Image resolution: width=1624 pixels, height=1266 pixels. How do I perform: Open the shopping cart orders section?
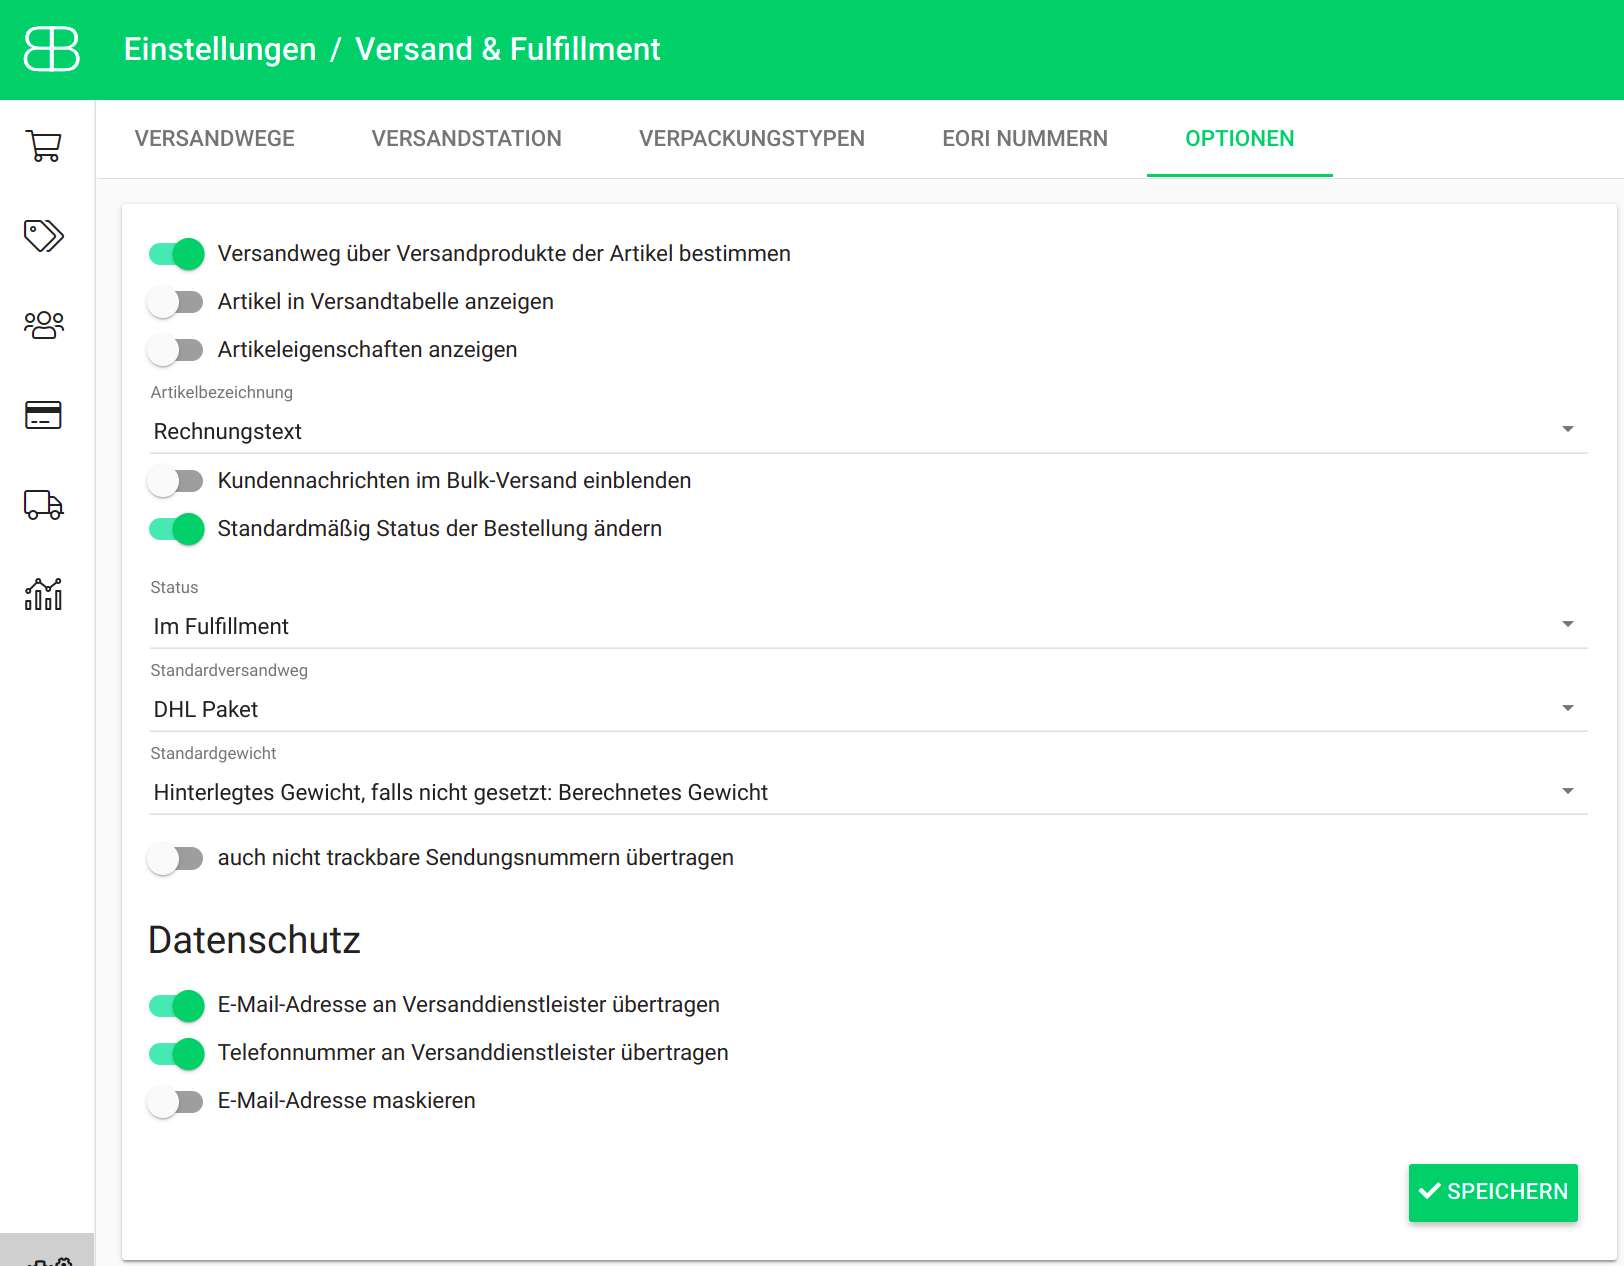[x=44, y=146]
